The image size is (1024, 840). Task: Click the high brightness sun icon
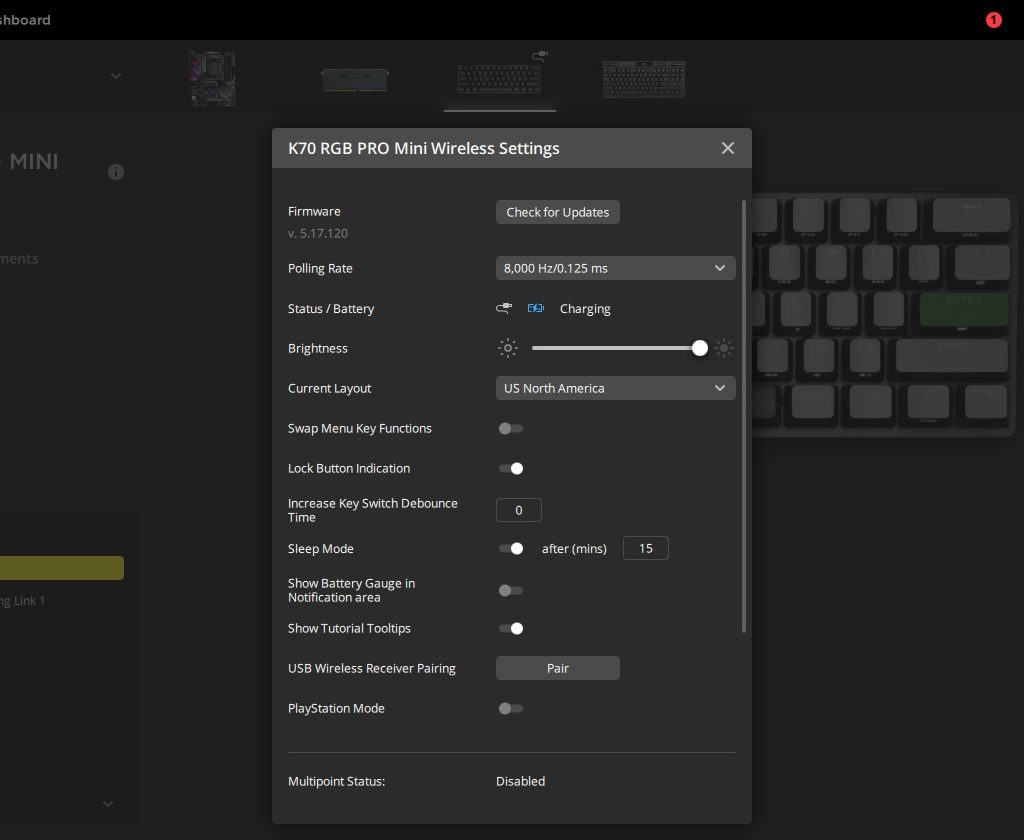[724, 348]
